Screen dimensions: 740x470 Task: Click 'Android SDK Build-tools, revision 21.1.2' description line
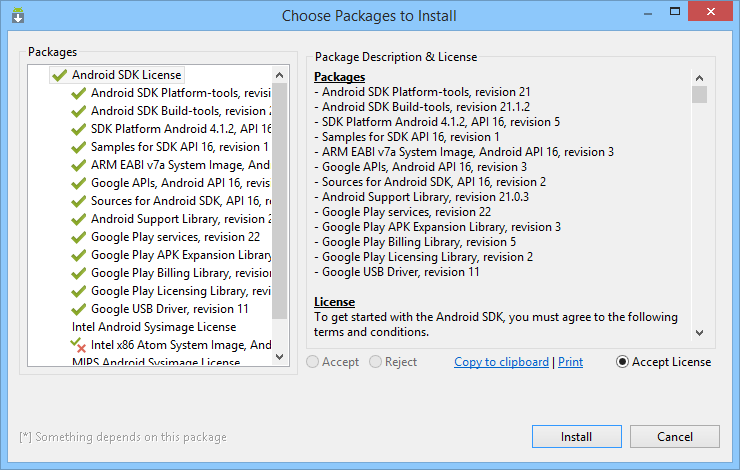(x=422, y=107)
